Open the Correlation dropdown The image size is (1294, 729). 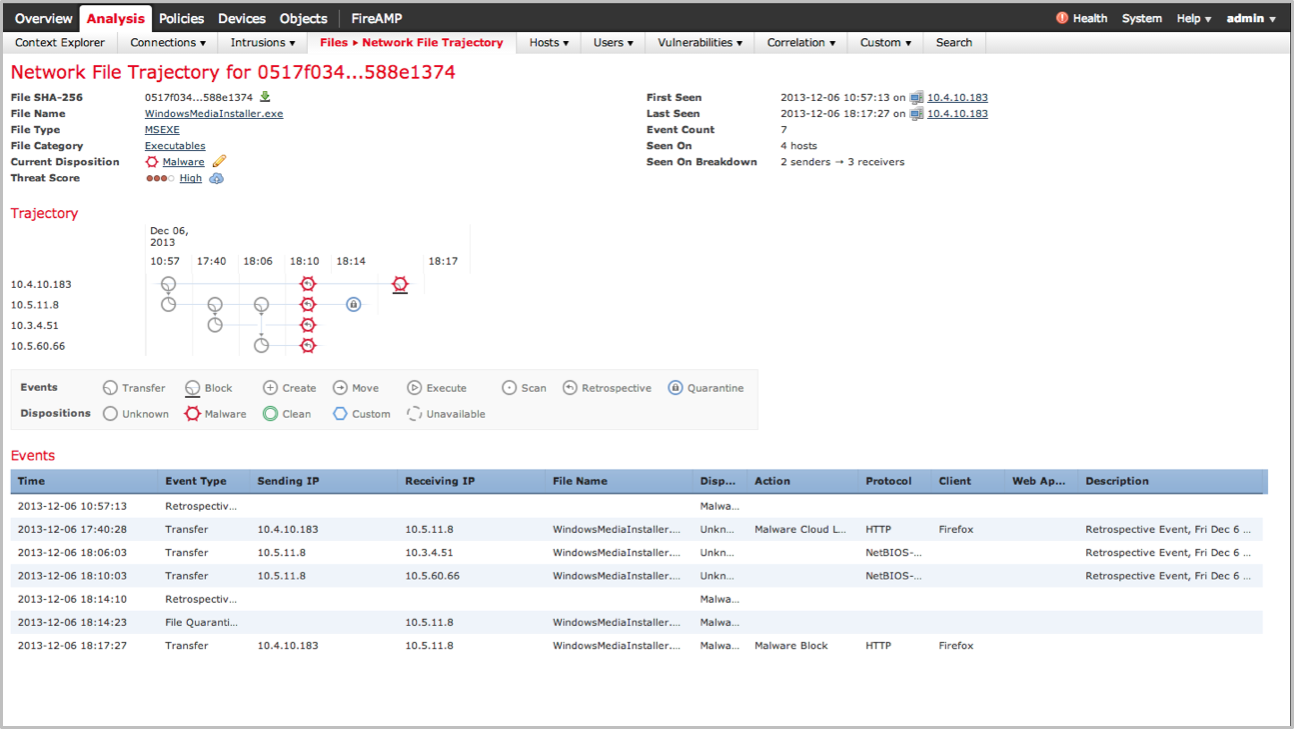[801, 42]
